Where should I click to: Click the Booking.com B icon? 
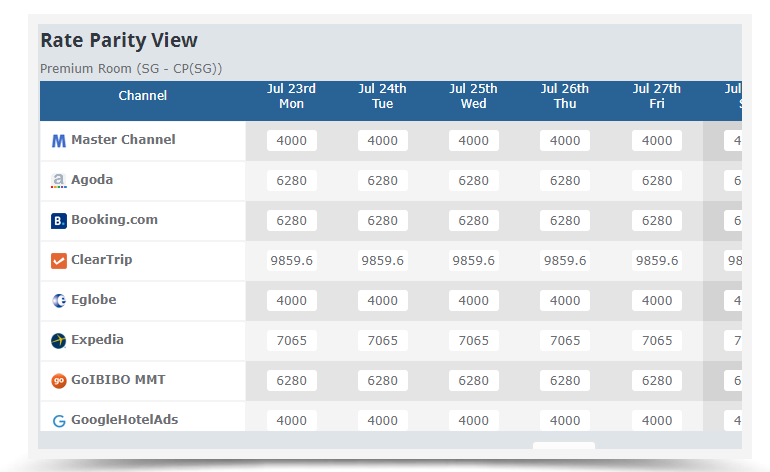tap(58, 221)
